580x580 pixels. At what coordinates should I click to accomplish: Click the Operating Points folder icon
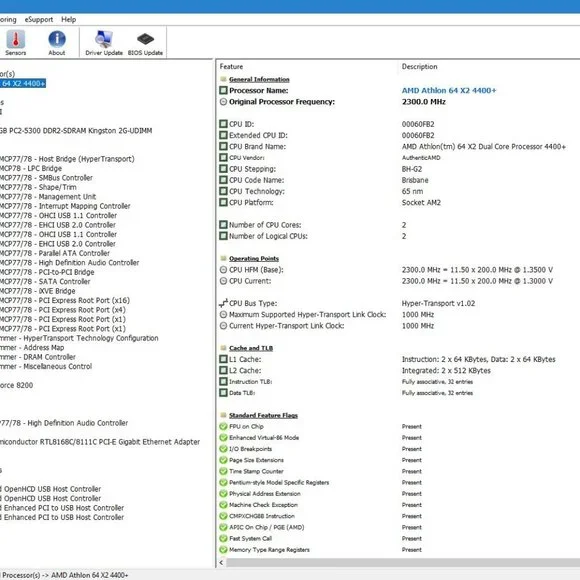[x=223, y=259]
